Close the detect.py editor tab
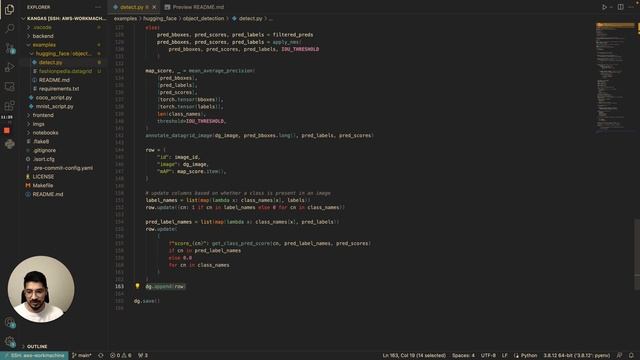 pyautogui.click(x=154, y=7)
